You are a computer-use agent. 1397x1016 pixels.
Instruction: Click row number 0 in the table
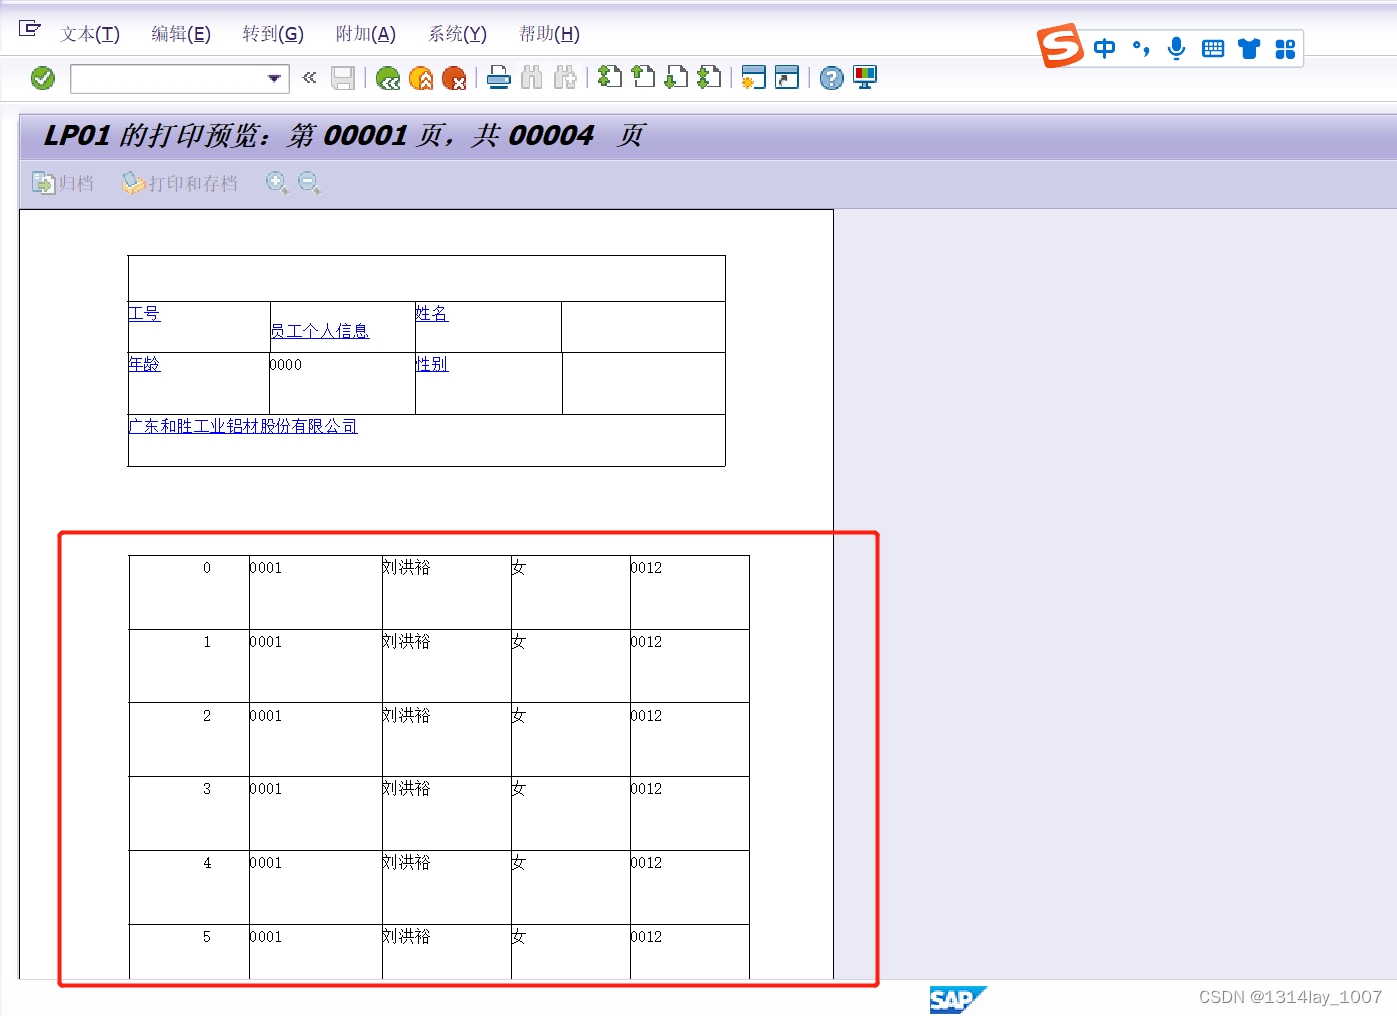[x=207, y=568]
